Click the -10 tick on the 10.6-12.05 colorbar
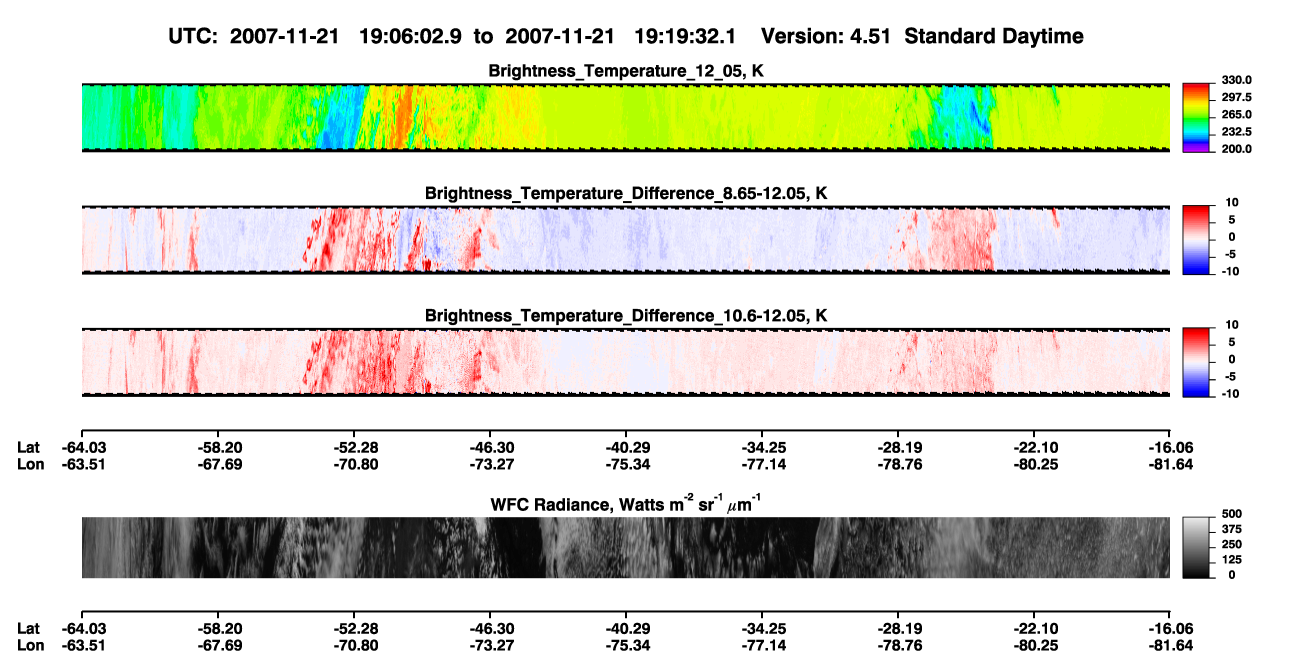This screenshot has width=1300, height=667. [x=1232, y=393]
